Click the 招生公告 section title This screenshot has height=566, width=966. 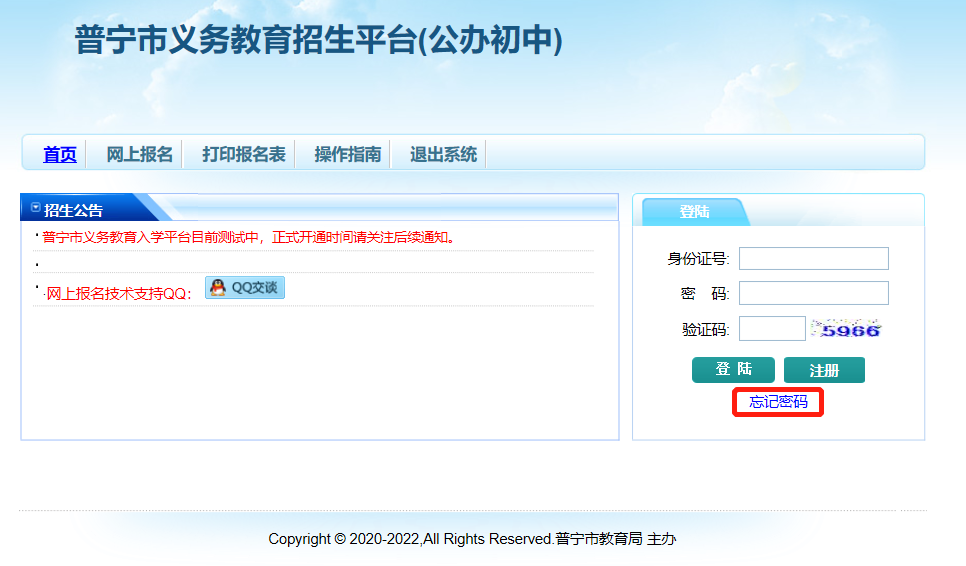(x=73, y=211)
